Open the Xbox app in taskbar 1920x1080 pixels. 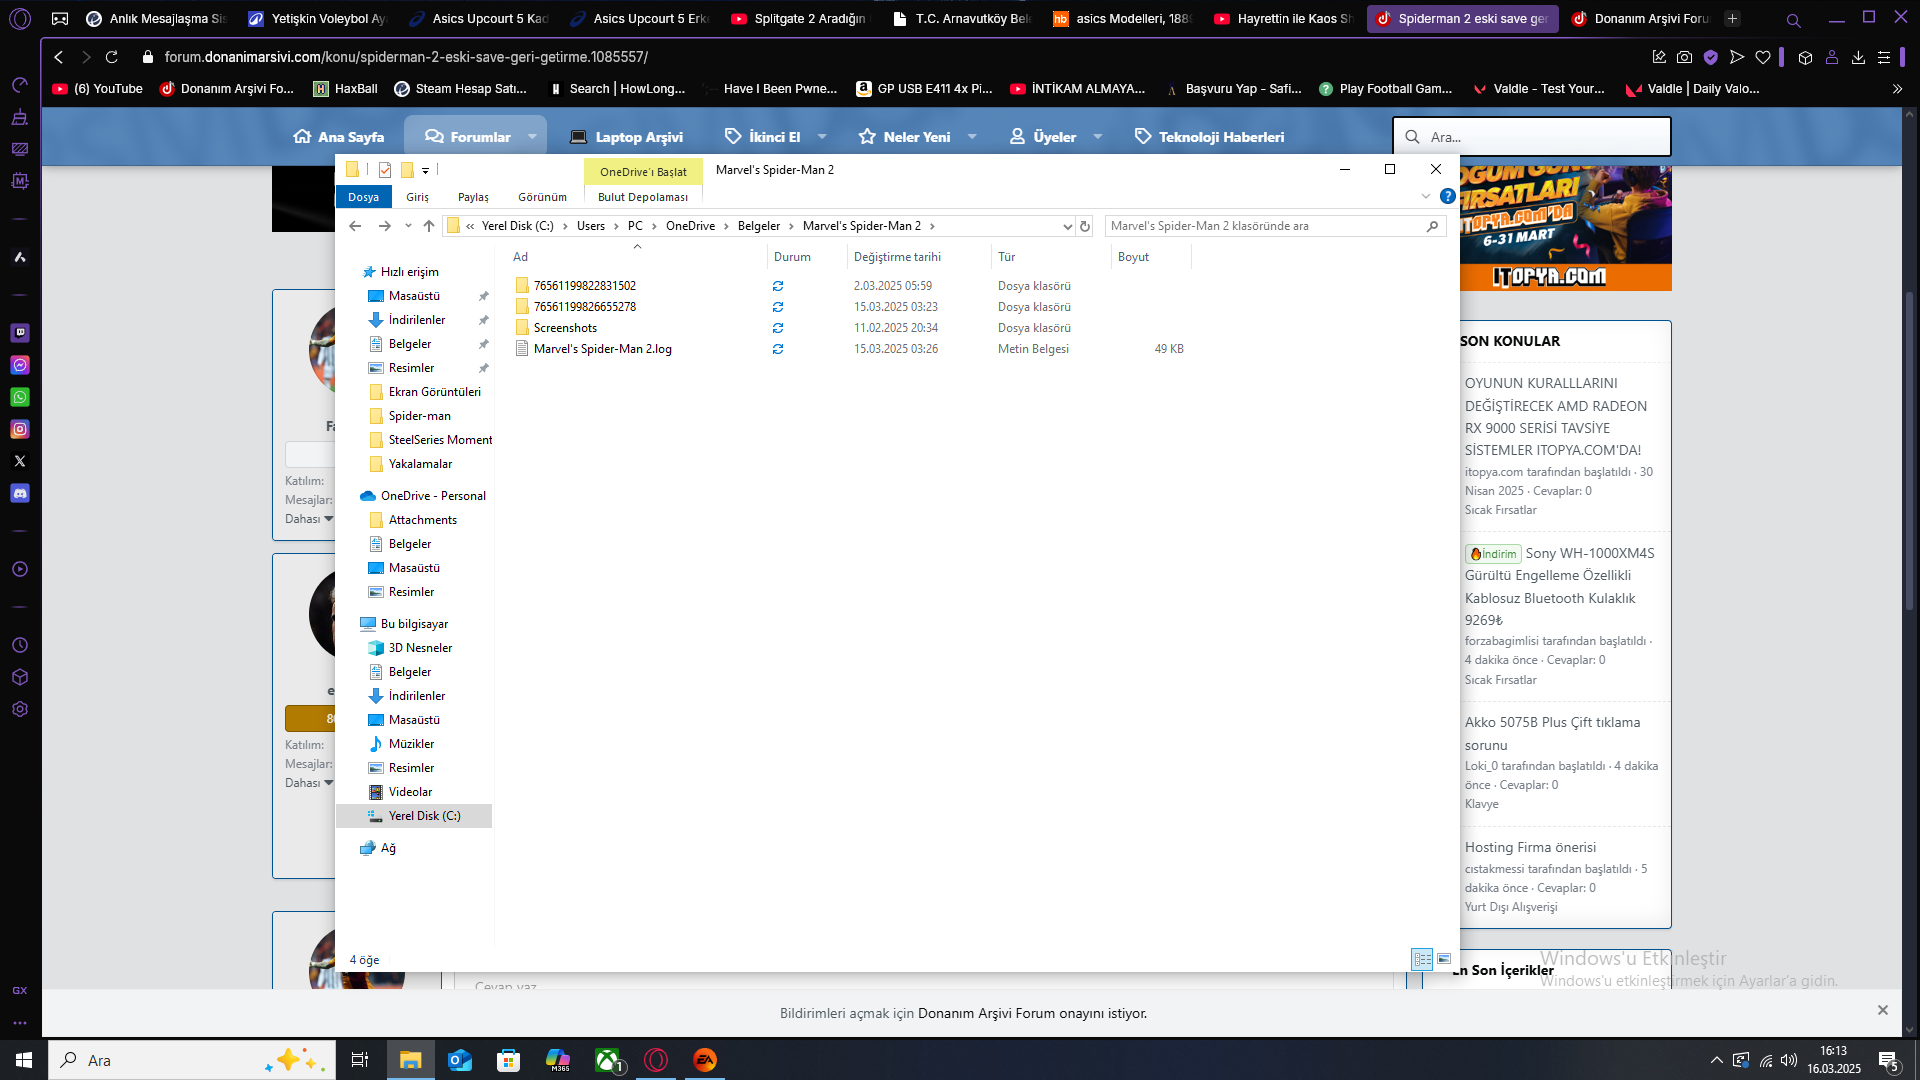pyautogui.click(x=607, y=1060)
